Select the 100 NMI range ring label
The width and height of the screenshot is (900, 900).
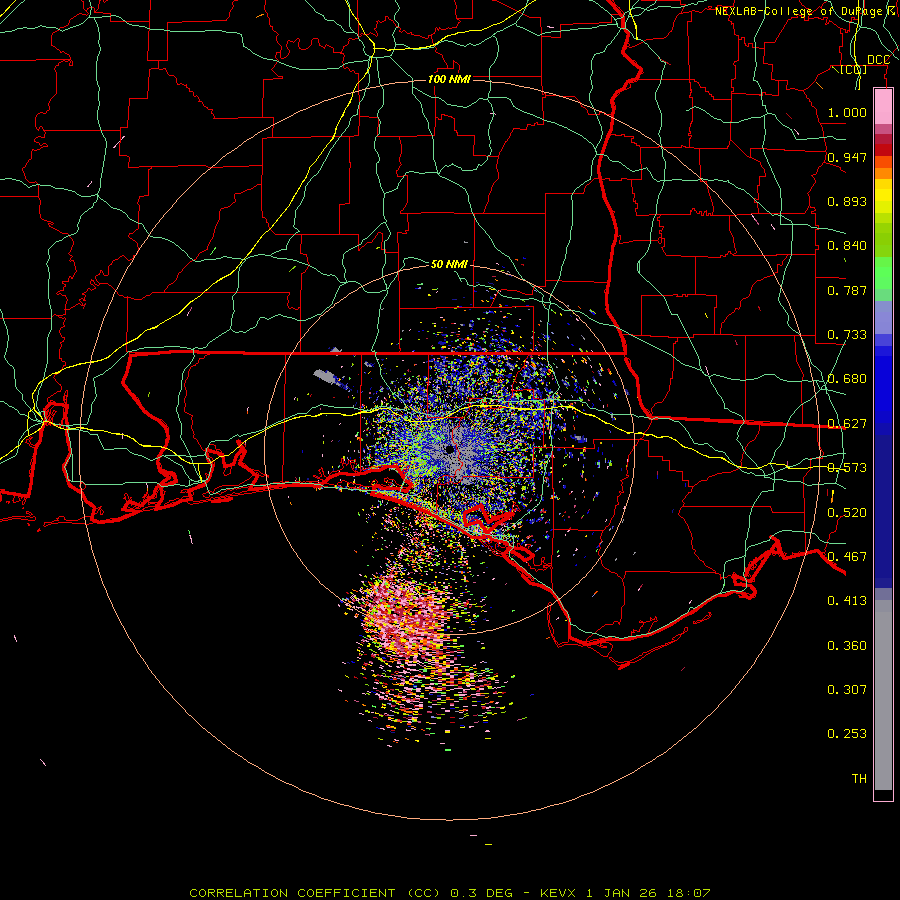[449, 79]
